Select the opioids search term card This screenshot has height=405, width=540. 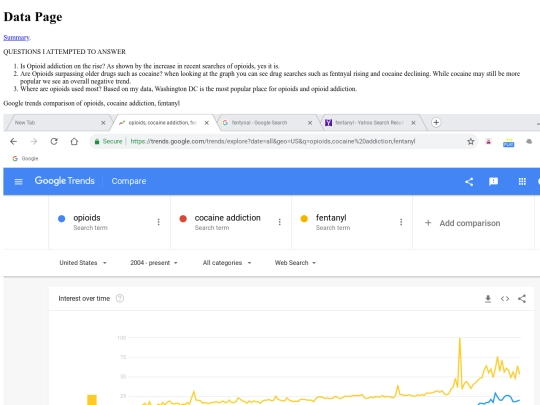(110, 222)
